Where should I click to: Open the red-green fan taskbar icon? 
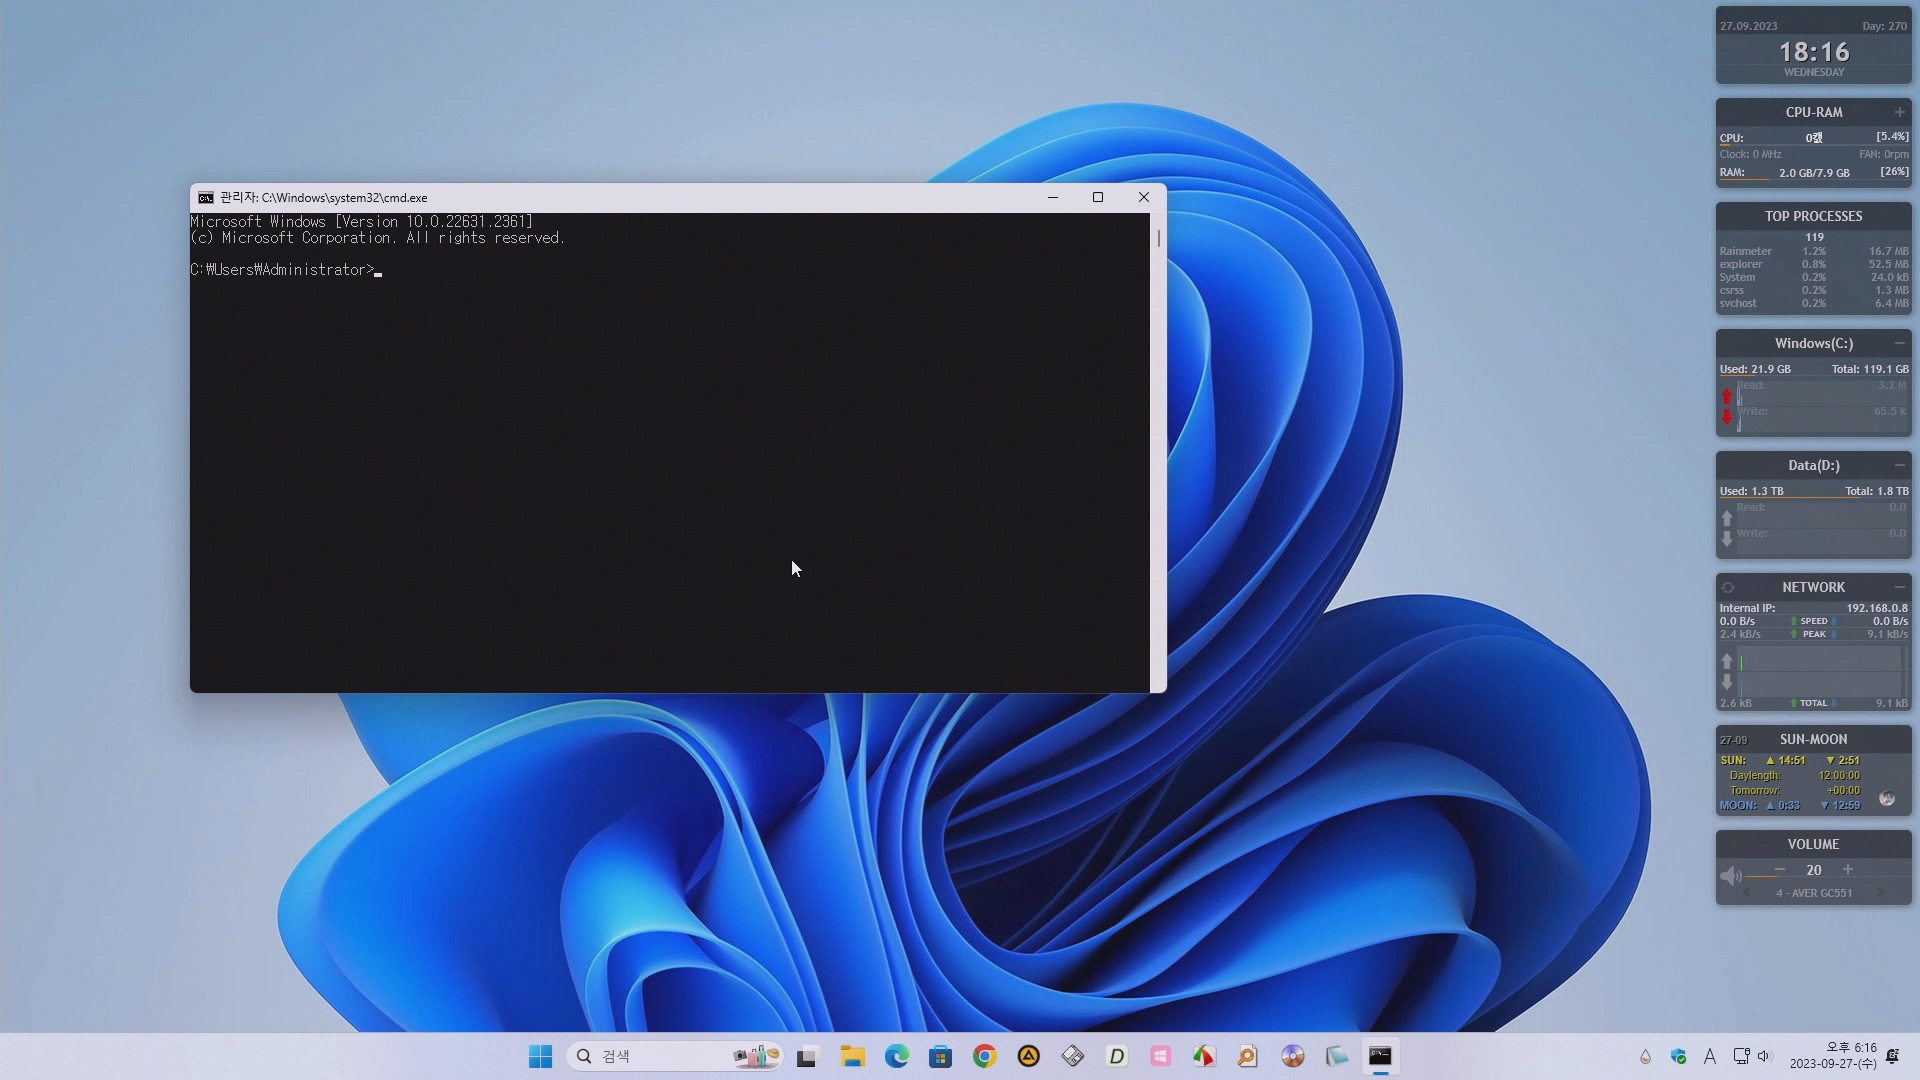point(1204,1056)
